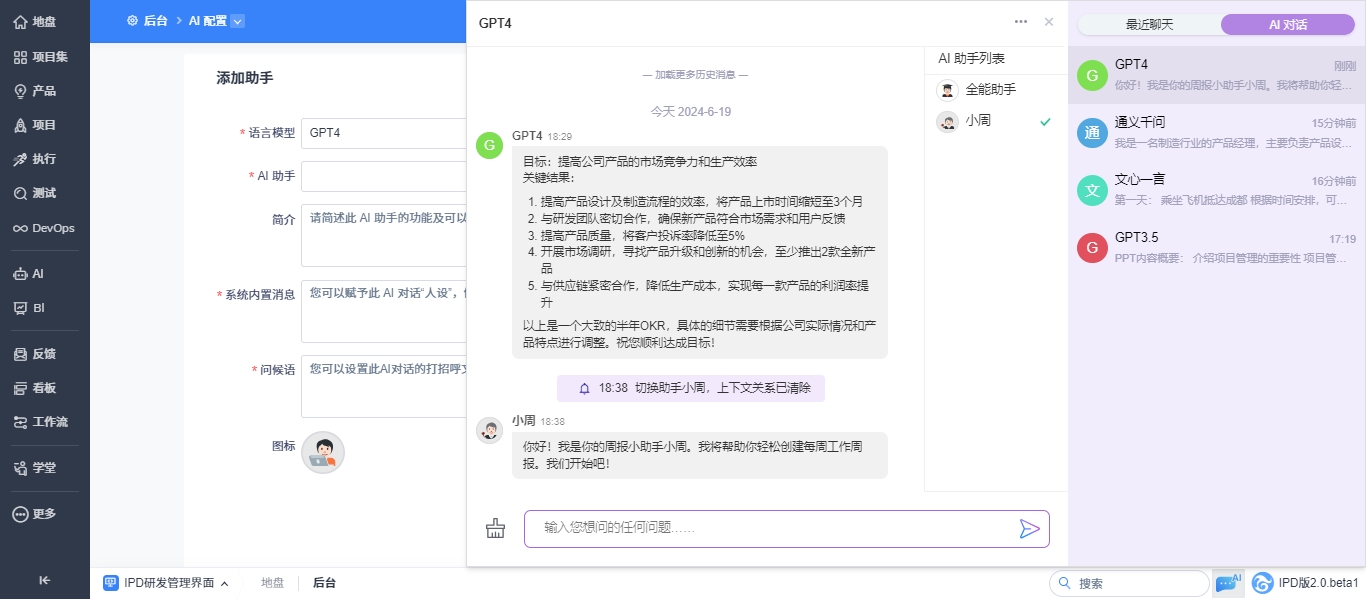This screenshot has height=599, width=1366.
Task: Collapse the left sidebar arrow icon
Action: 44,580
